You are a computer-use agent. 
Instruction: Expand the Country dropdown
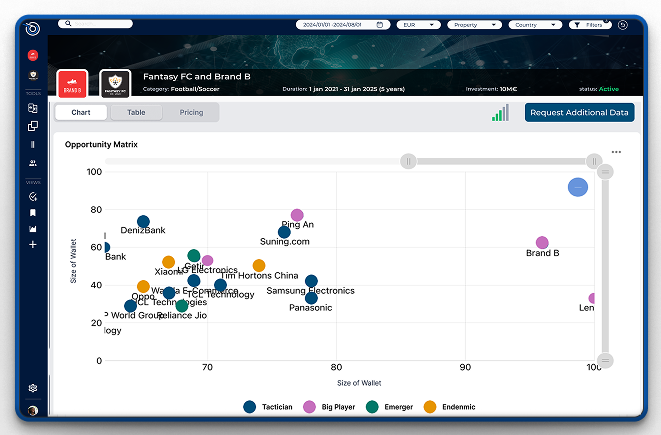[x=535, y=25]
